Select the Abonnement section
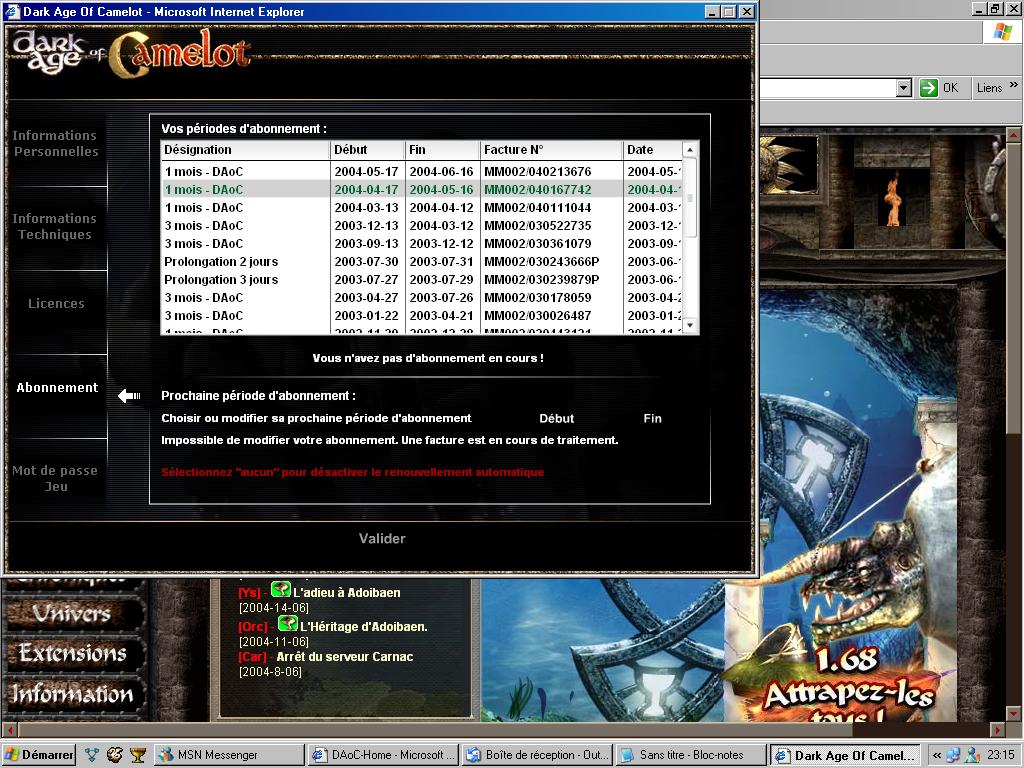 click(x=57, y=387)
